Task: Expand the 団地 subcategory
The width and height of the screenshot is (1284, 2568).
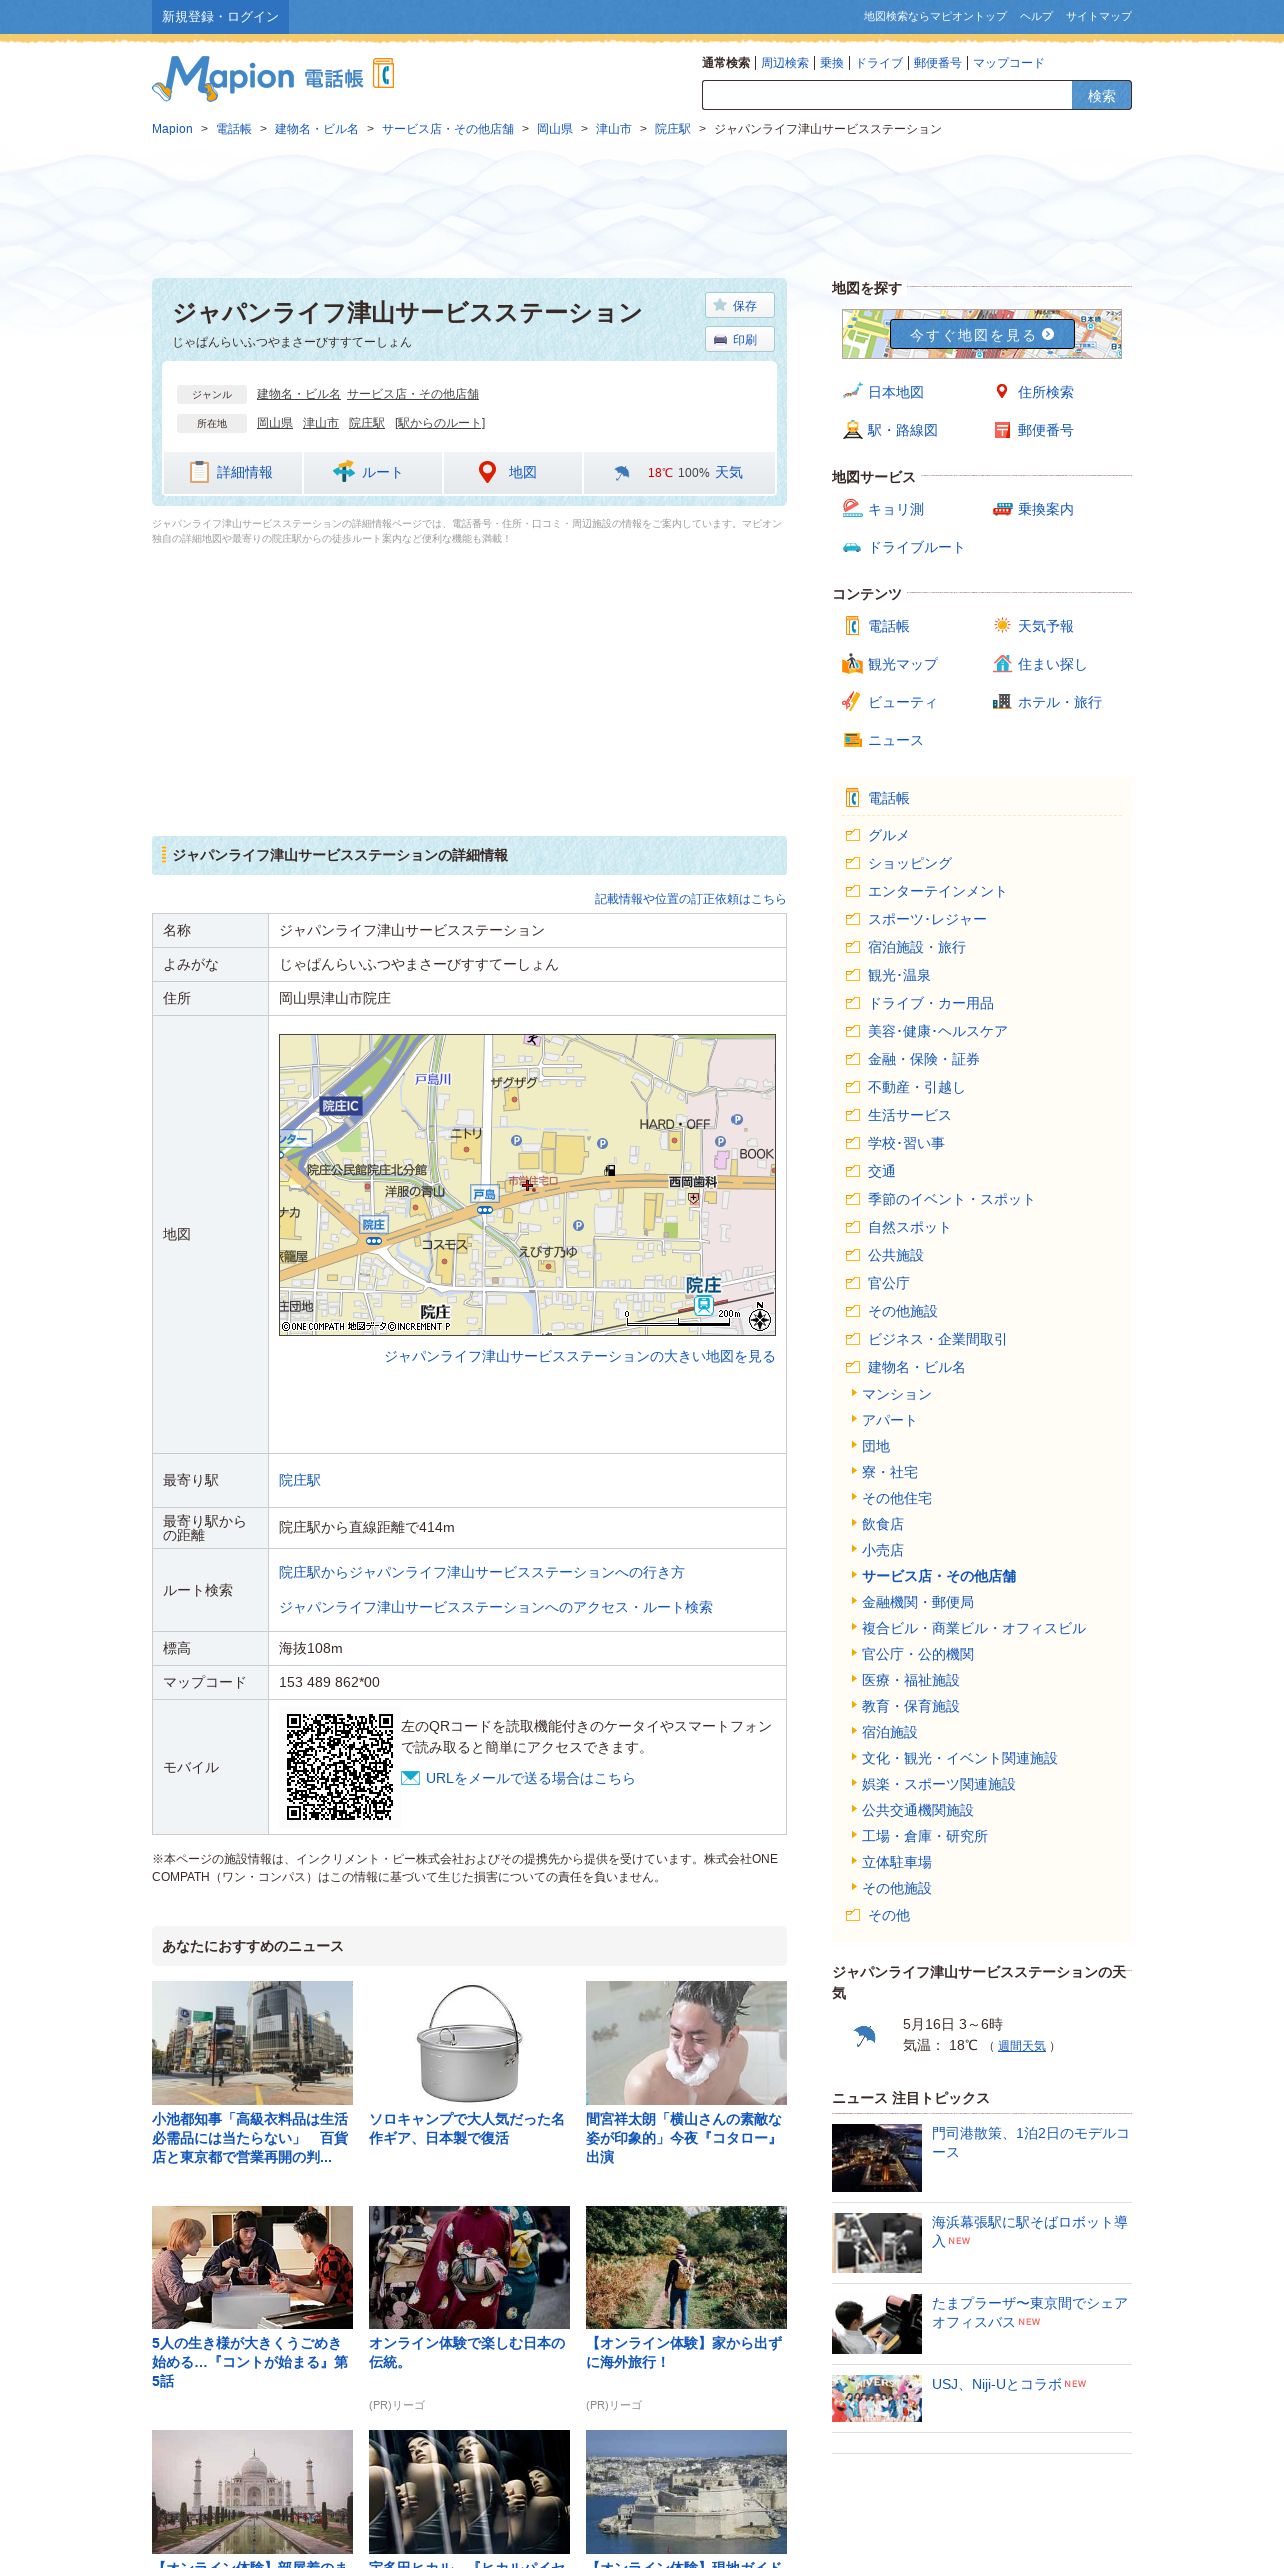Action: click(x=875, y=1446)
